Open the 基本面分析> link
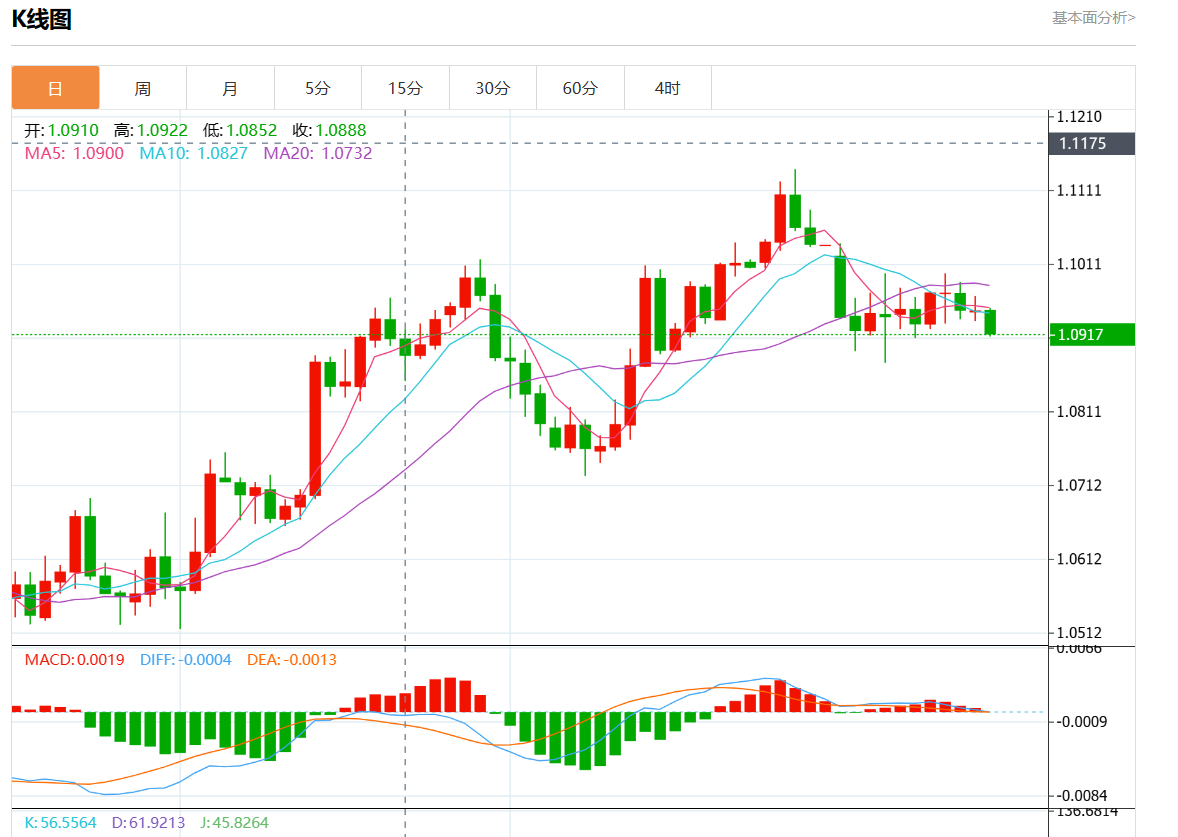Viewport: 1178px width, 837px height. tap(1093, 17)
